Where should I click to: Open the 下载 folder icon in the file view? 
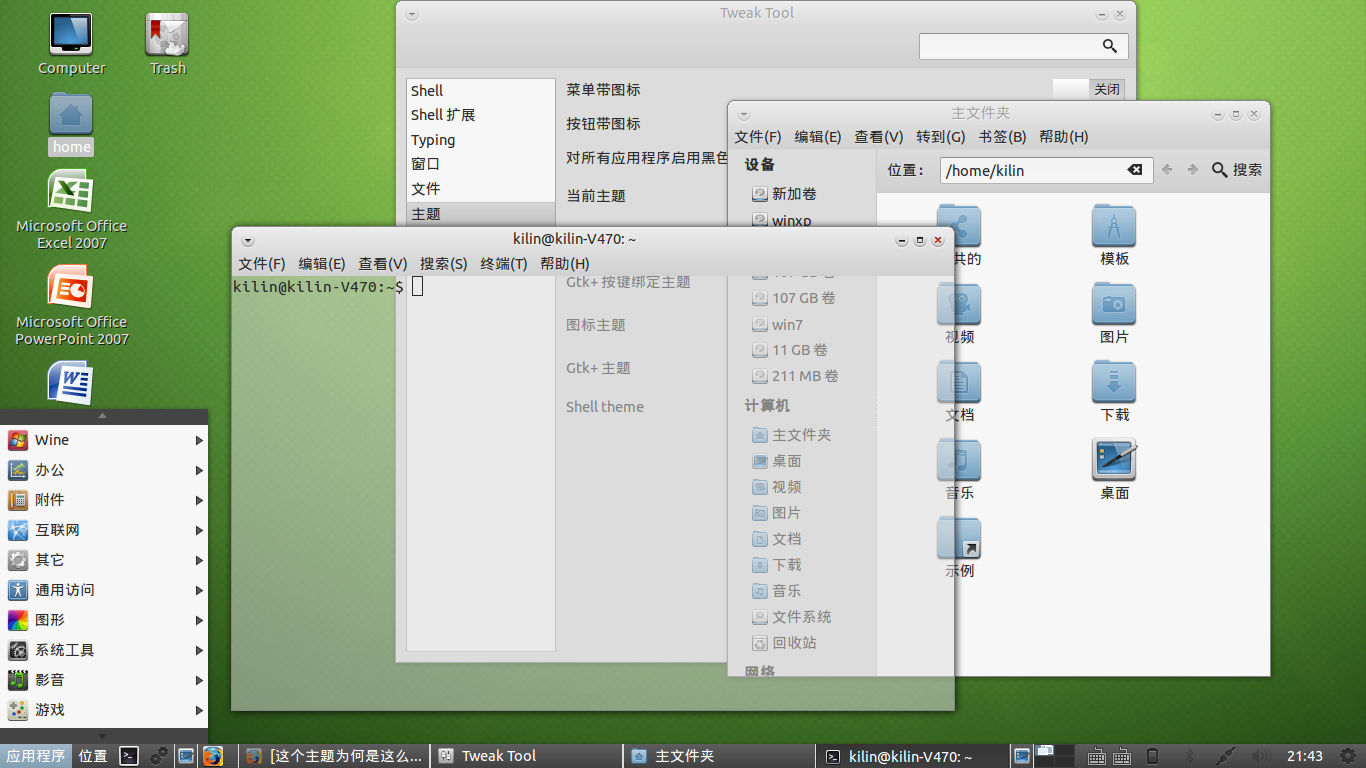click(1114, 381)
